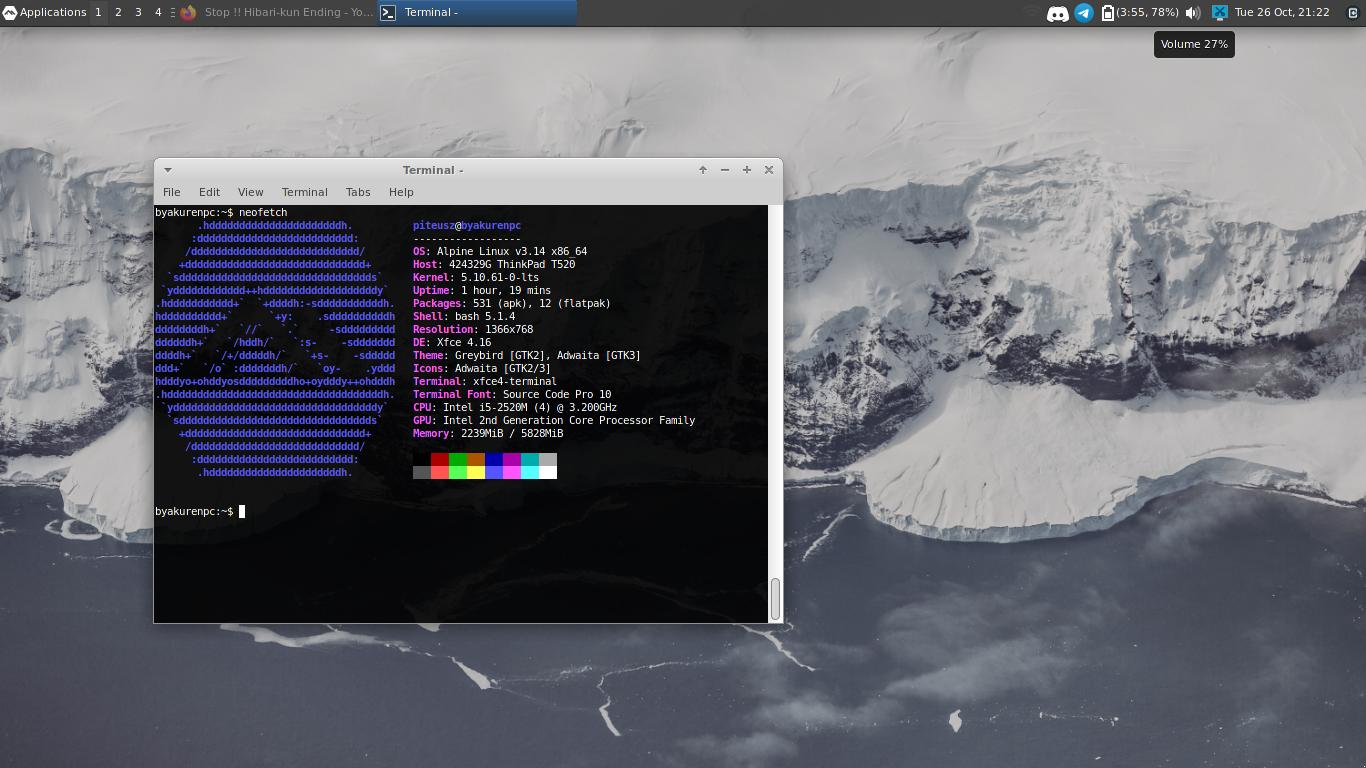Image resolution: width=1366 pixels, height=768 pixels.
Task: Click the terminal icon in the taskbar
Action: tap(388, 12)
